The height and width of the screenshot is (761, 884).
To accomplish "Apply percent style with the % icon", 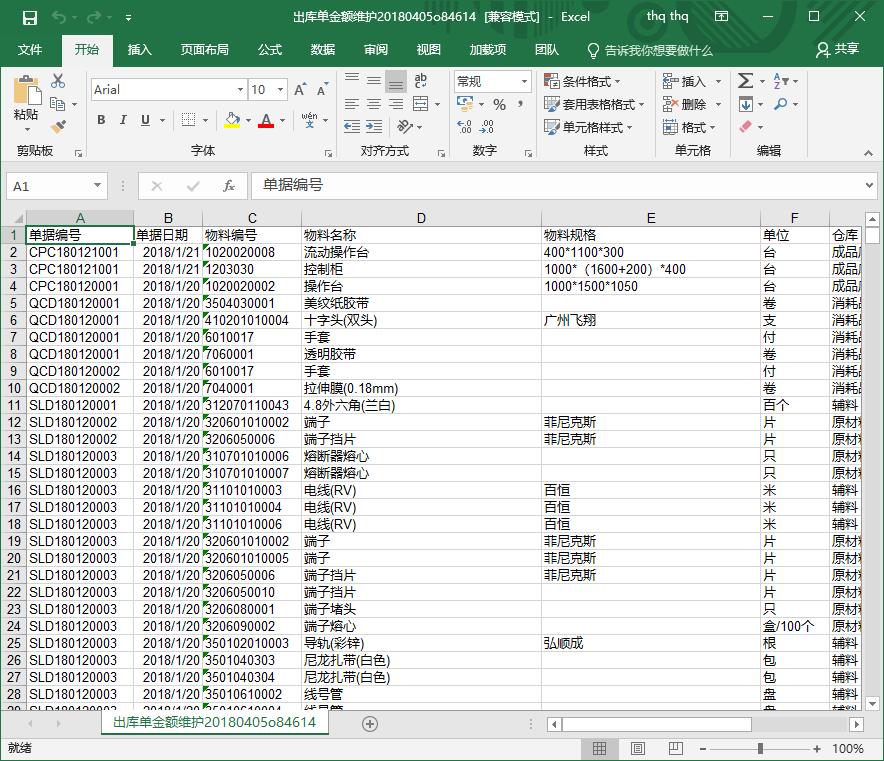I will click(499, 104).
